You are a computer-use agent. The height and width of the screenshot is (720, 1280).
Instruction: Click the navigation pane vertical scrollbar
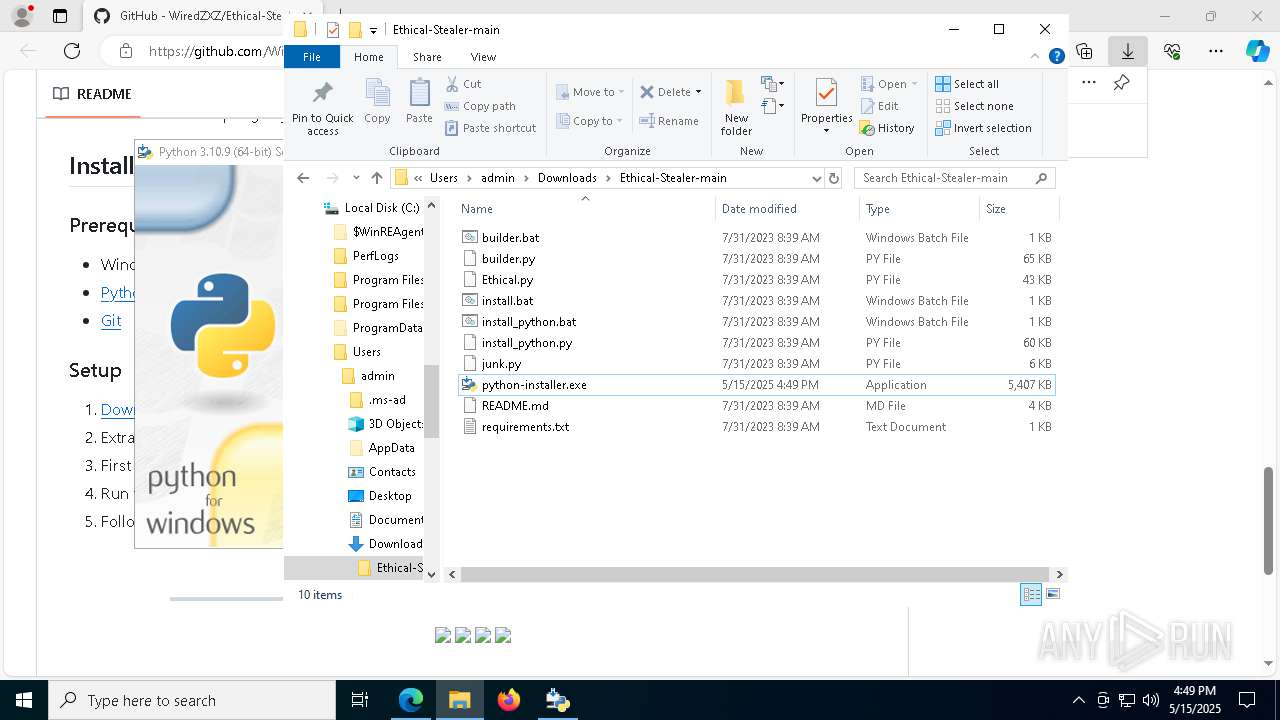point(431,400)
